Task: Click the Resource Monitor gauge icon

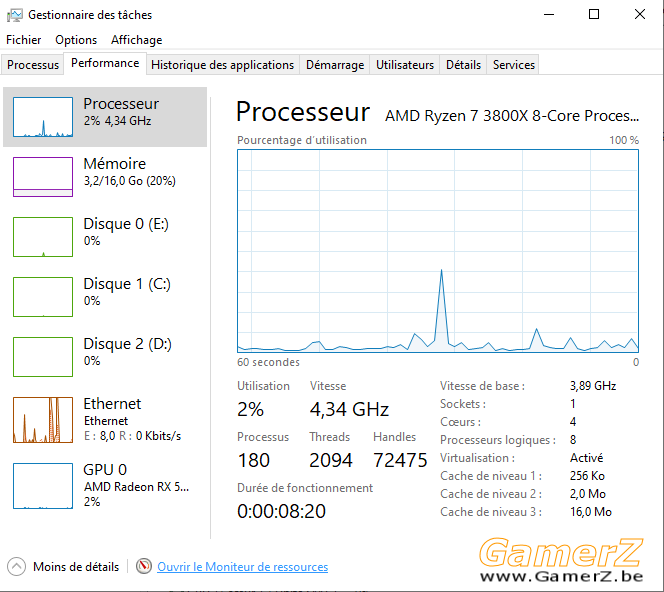Action: 144,566
